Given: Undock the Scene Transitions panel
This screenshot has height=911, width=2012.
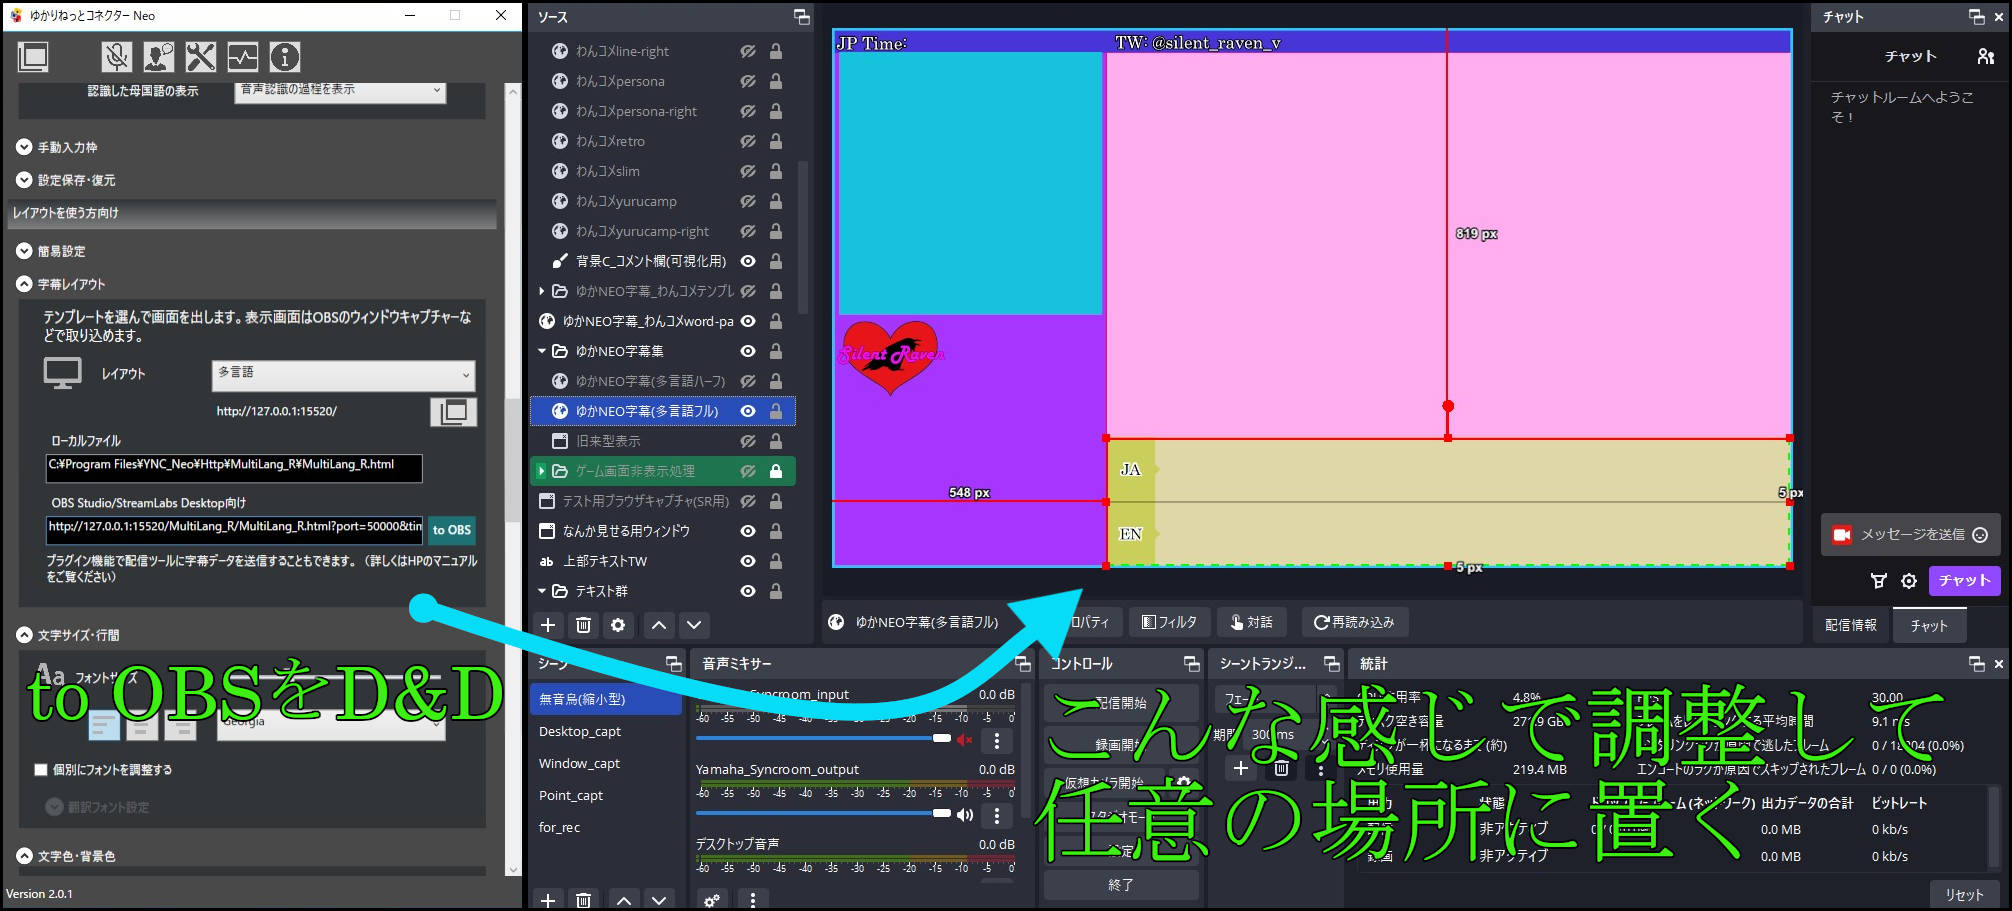Looking at the screenshot, I should (x=1331, y=663).
